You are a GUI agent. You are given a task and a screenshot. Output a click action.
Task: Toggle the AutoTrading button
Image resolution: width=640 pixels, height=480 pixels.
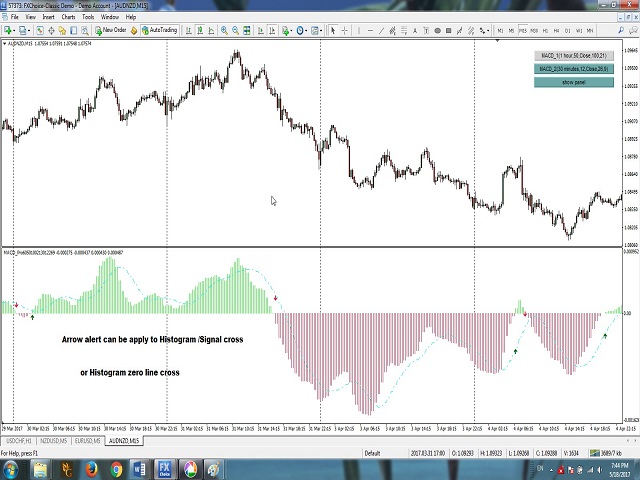[x=159, y=30]
